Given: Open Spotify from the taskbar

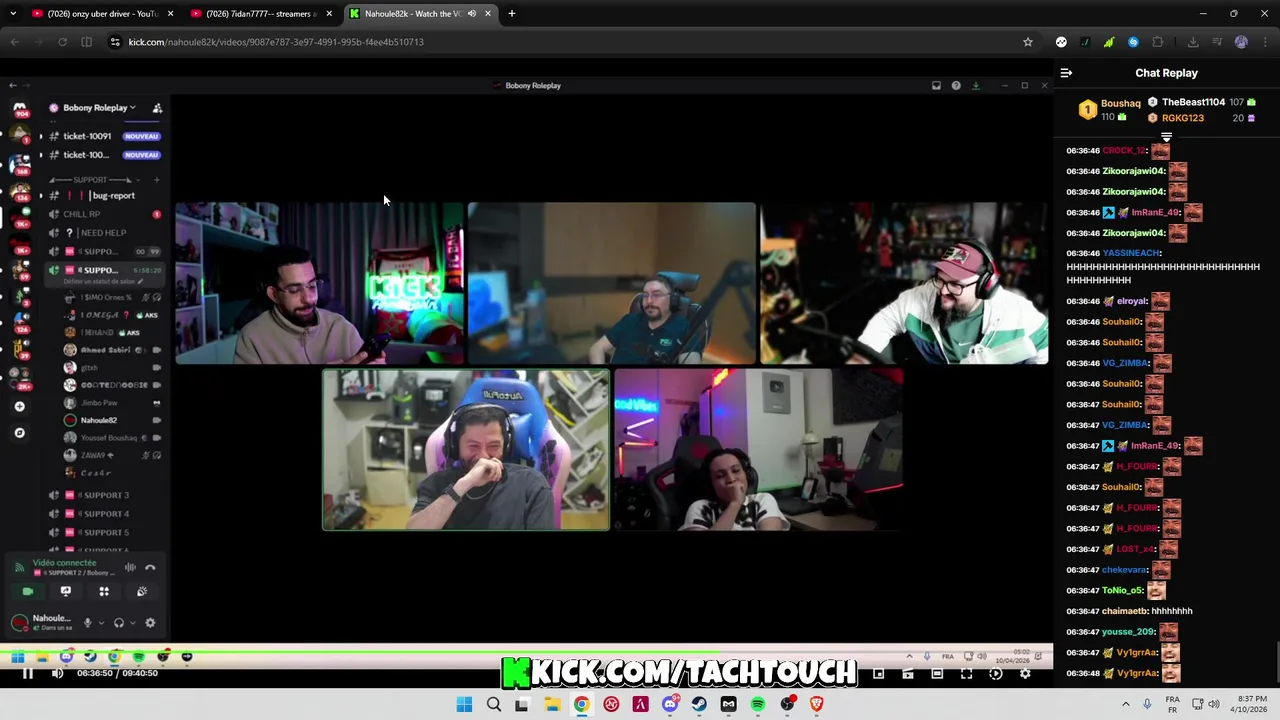Looking at the screenshot, I should [758, 704].
